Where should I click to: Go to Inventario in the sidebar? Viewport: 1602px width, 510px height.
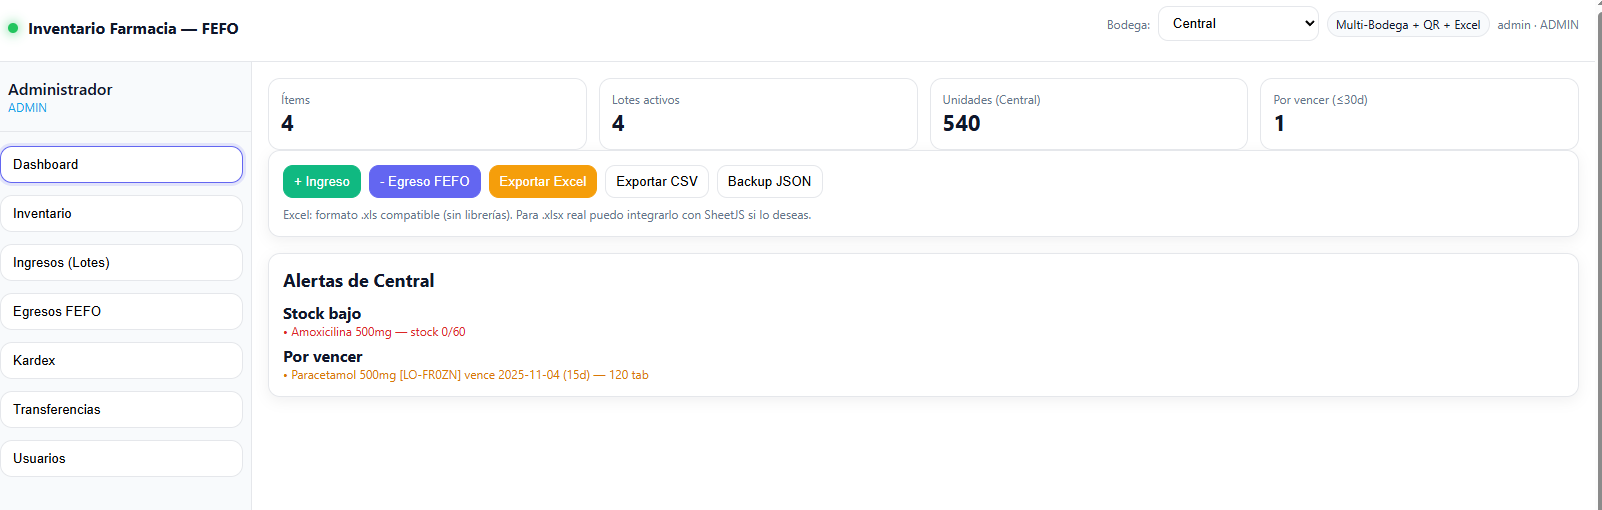coord(121,214)
